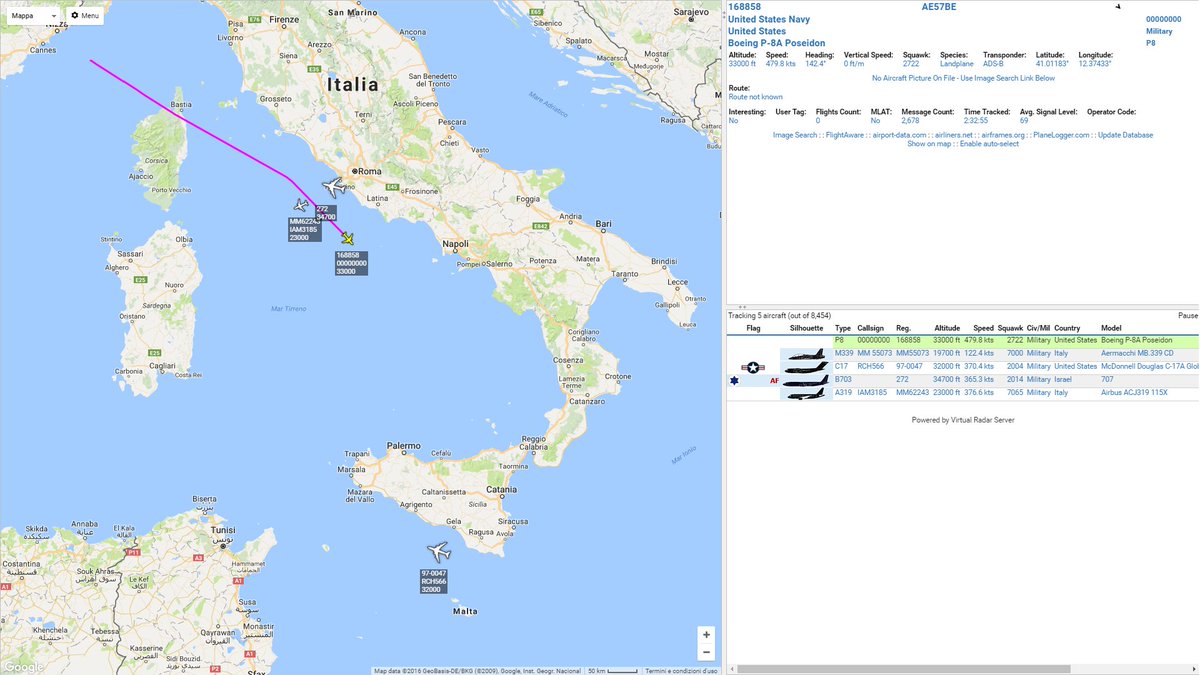
Task: Click registration MM62243 in list
Action: (x=912, y=394)
